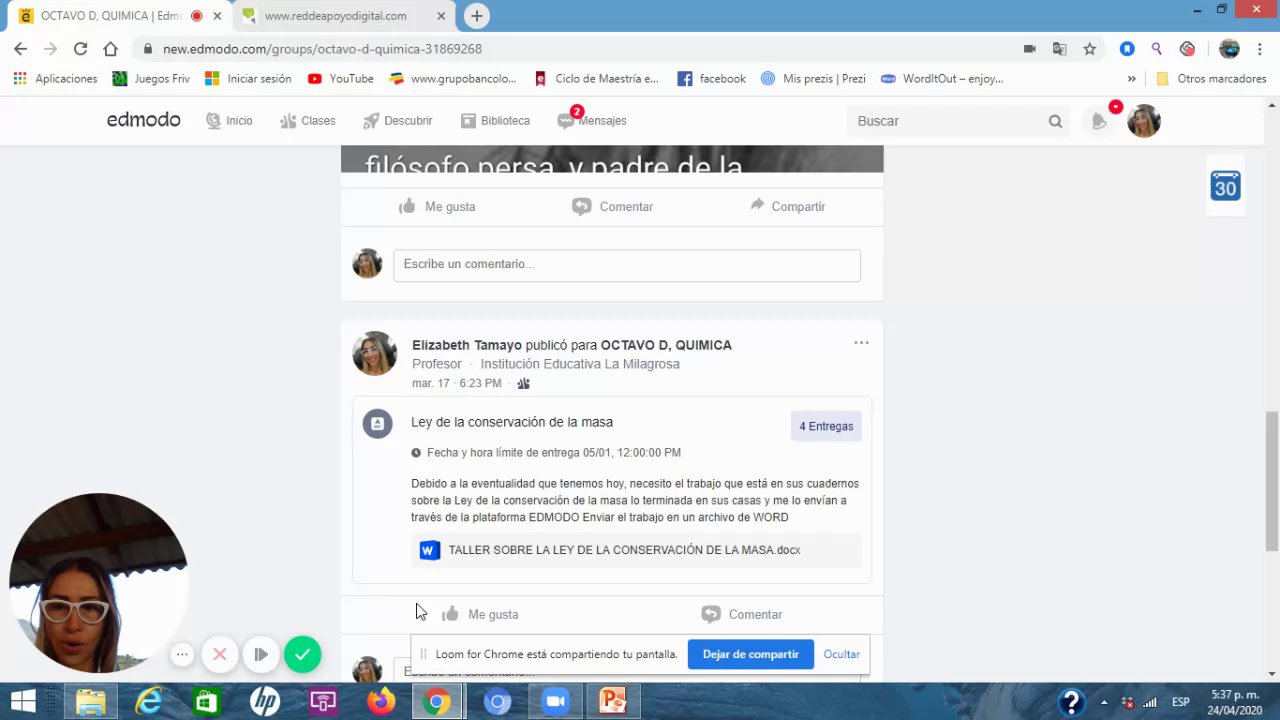The width and height of the screenshot is (1280, 720).
Task: Switch to the www.reddeapoyodigital.com tab
Action: tap(335, 16)
